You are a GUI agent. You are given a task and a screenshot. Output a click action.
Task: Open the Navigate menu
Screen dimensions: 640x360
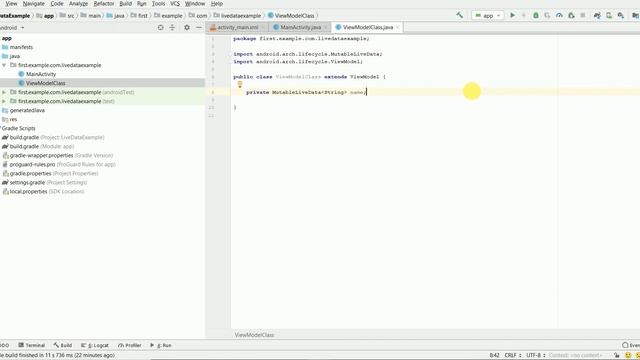33,4
